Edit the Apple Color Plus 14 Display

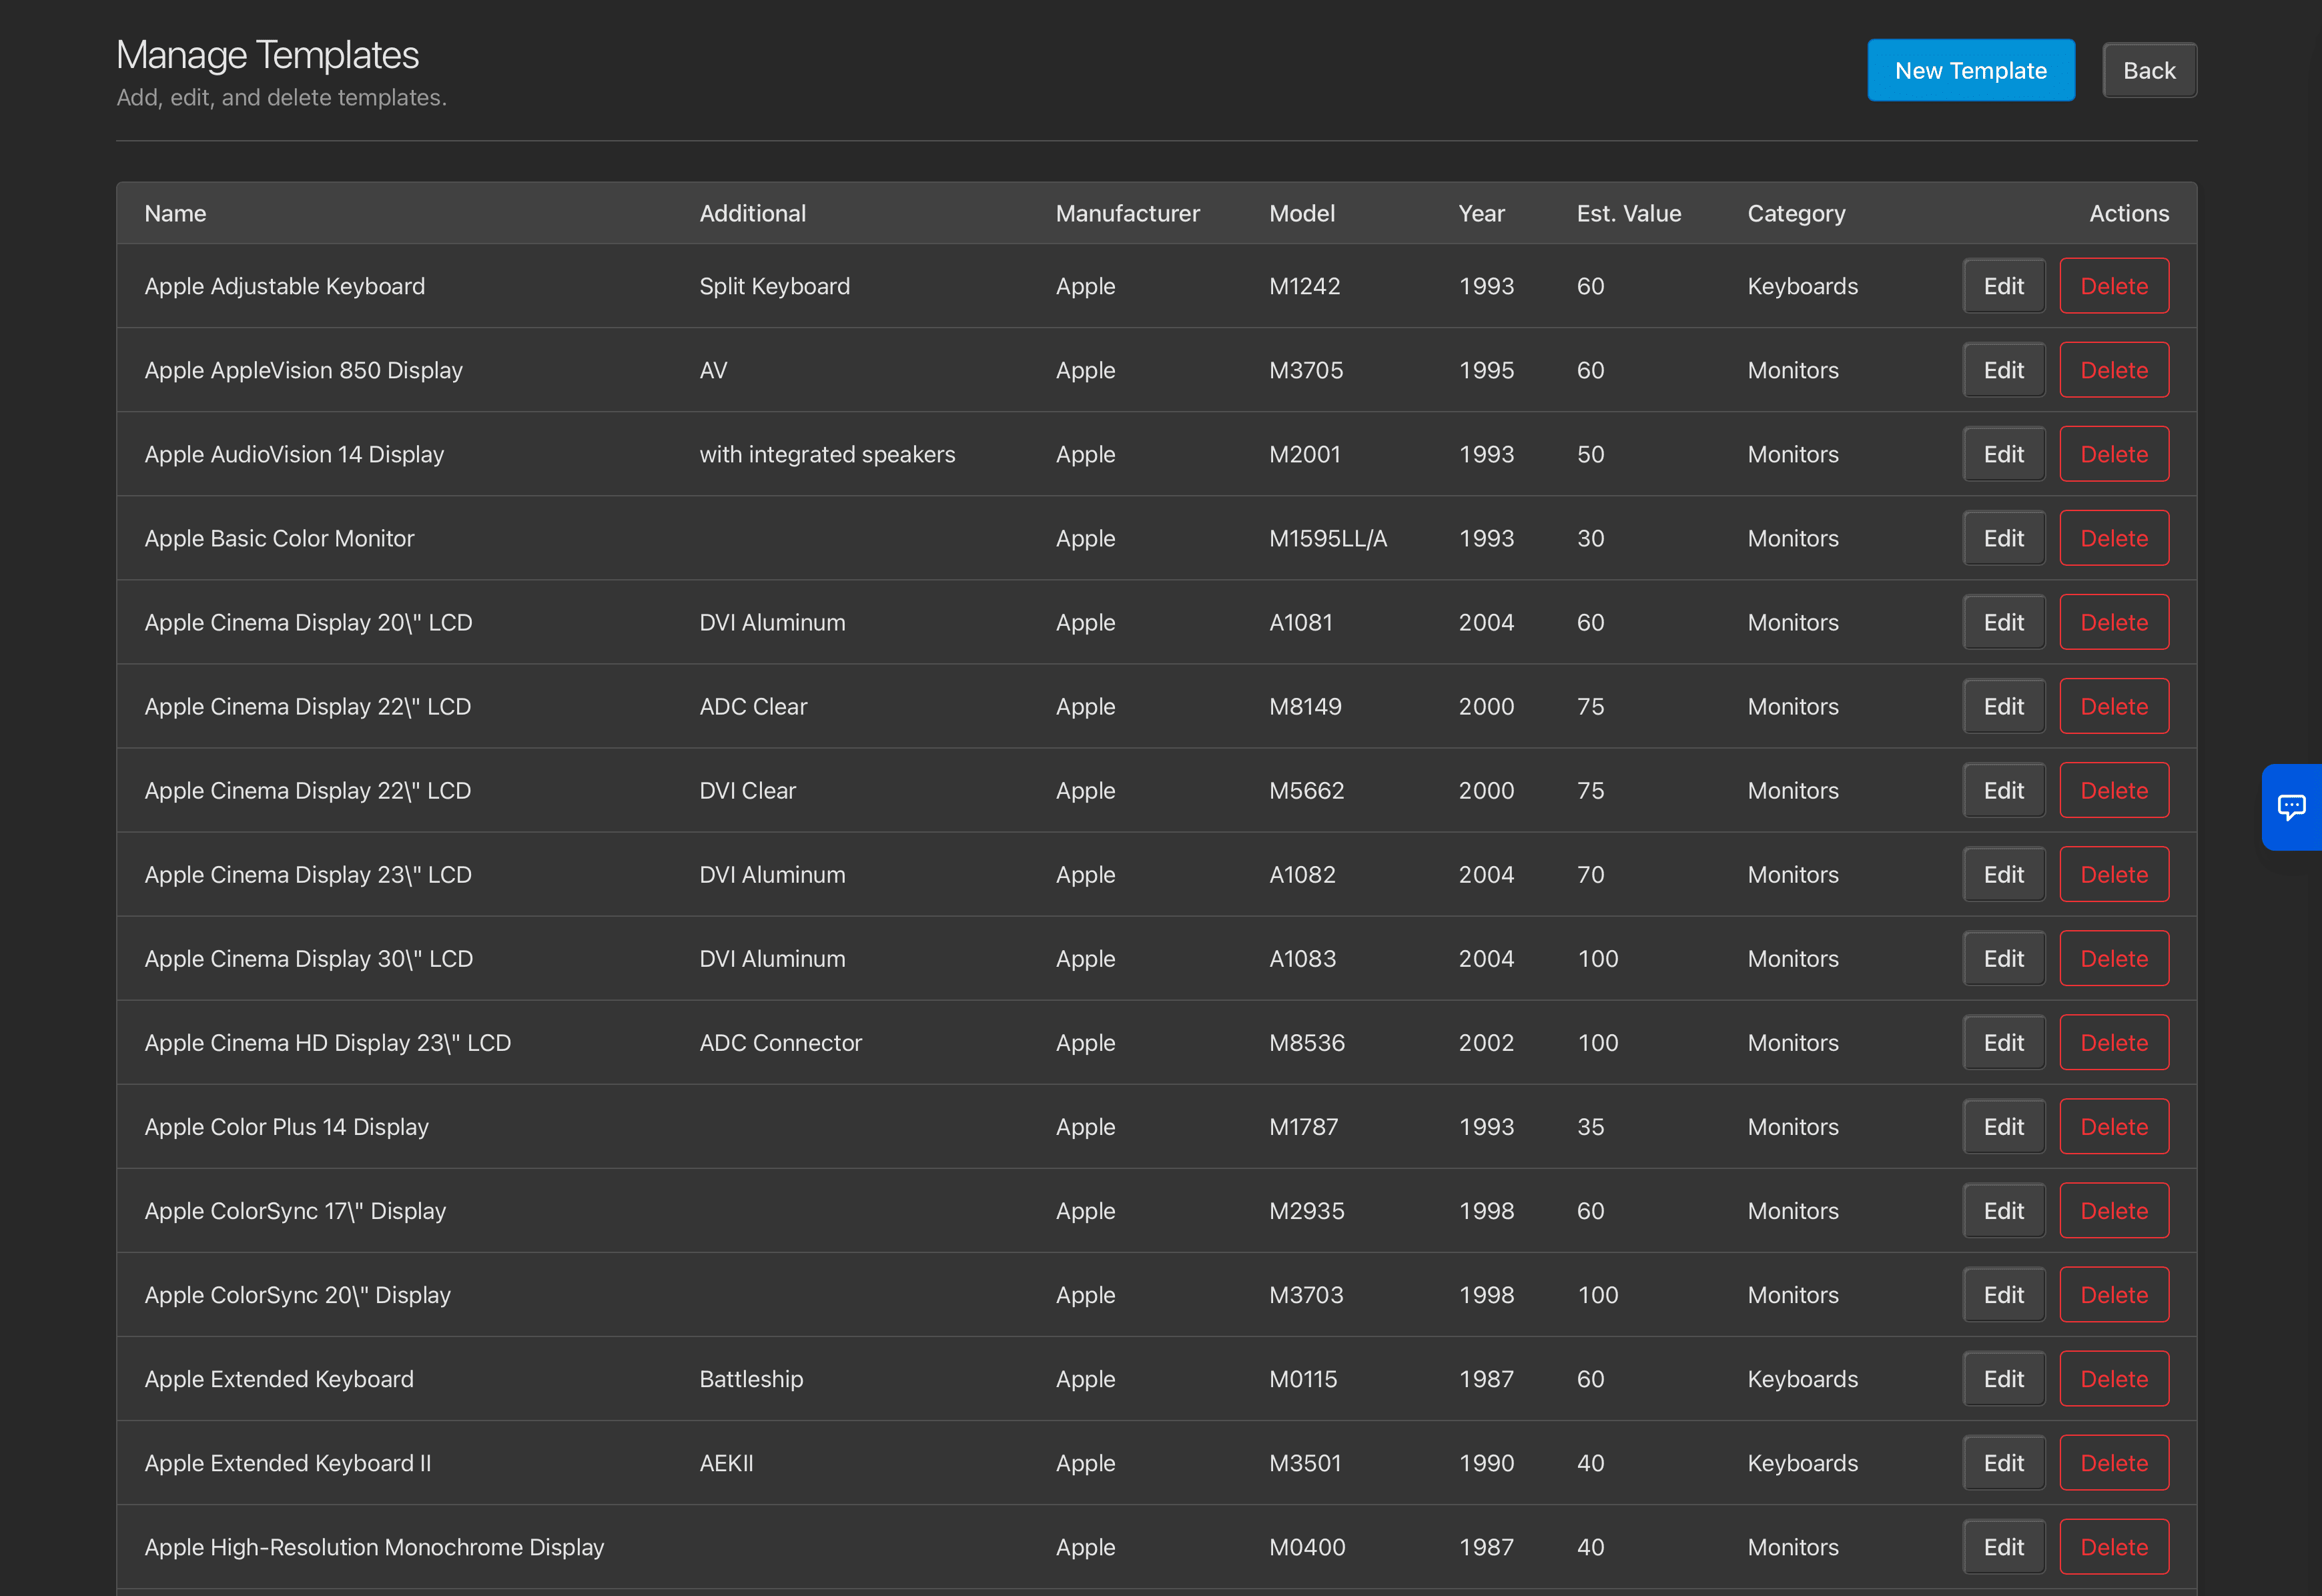2003,1126
